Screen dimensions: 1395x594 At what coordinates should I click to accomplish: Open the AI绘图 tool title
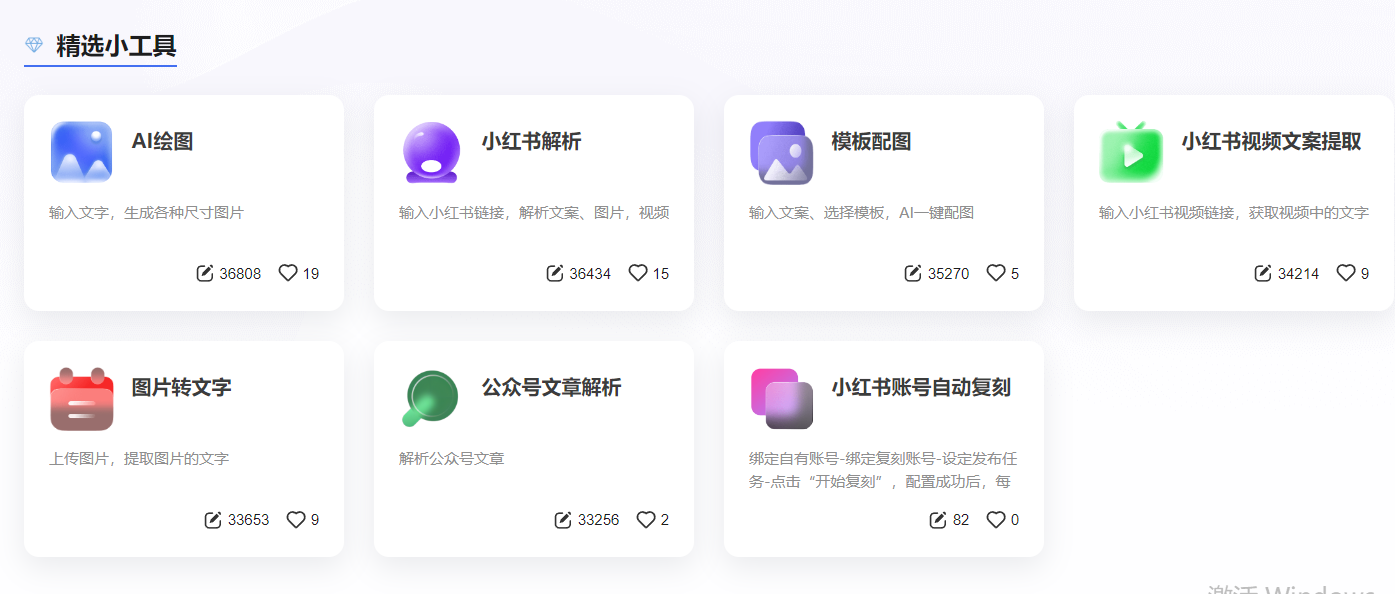(x=162, y=141)
